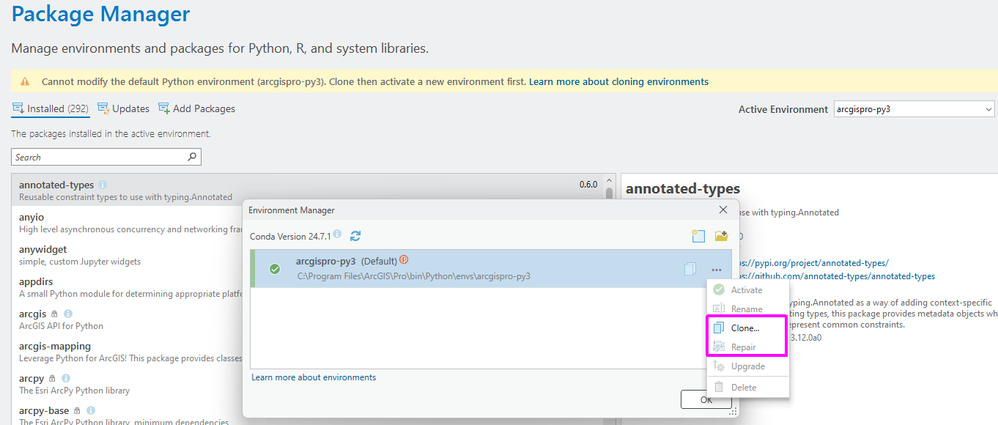Click the Installed tab icon
The image size is (998, 425).
pyautogui.click(x=18, y=108)
